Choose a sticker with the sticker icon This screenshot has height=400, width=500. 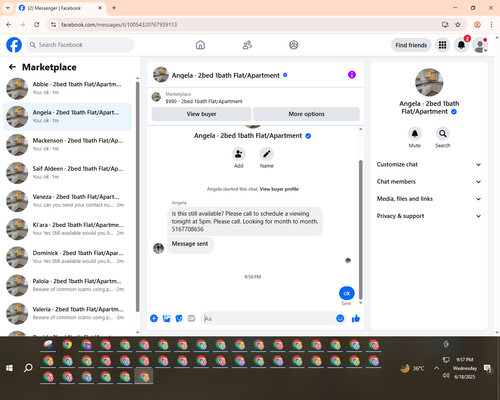click(179, 318)
